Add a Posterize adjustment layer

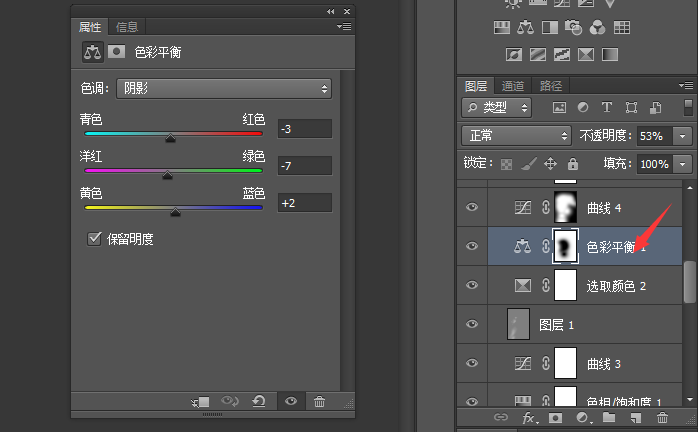(x=538, y=55)
